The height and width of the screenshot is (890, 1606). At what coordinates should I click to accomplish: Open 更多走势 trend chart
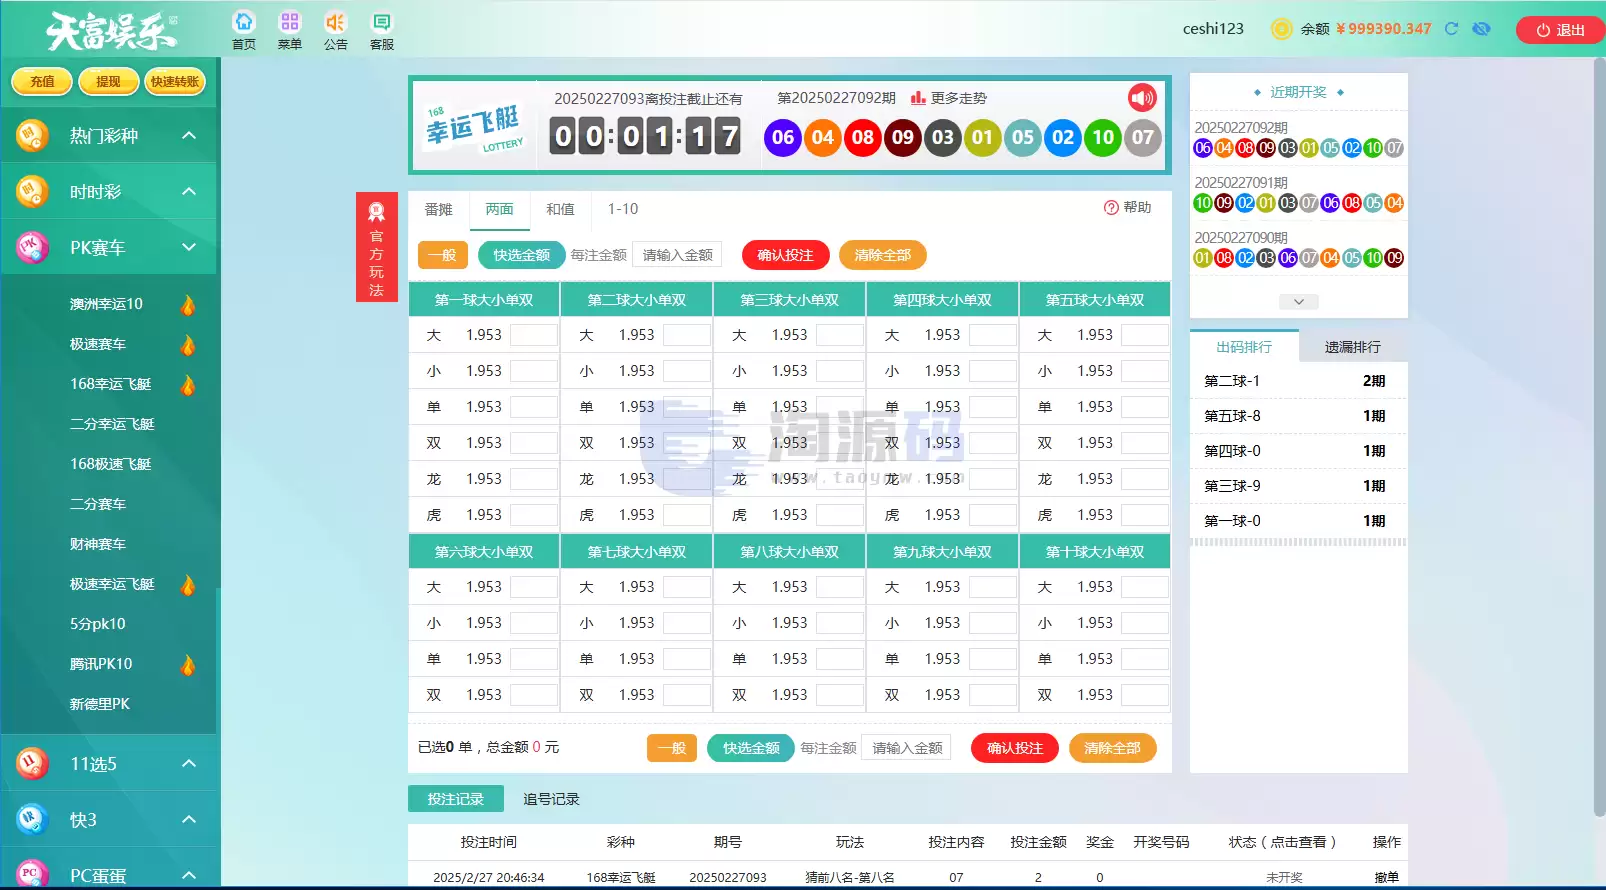coord(948,98)
